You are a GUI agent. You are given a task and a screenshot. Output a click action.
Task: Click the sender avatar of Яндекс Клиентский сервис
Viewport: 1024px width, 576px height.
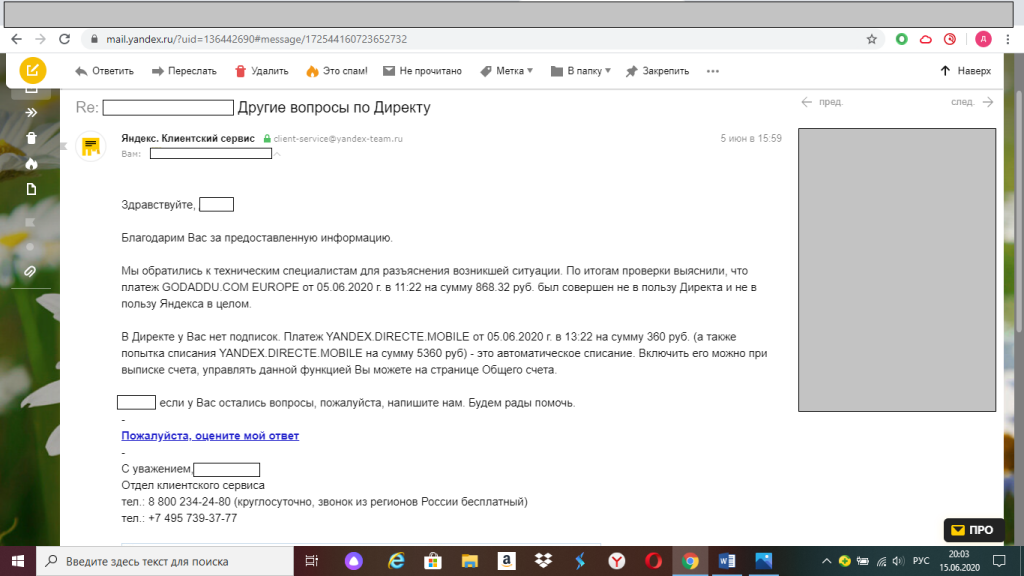[91, 146]
